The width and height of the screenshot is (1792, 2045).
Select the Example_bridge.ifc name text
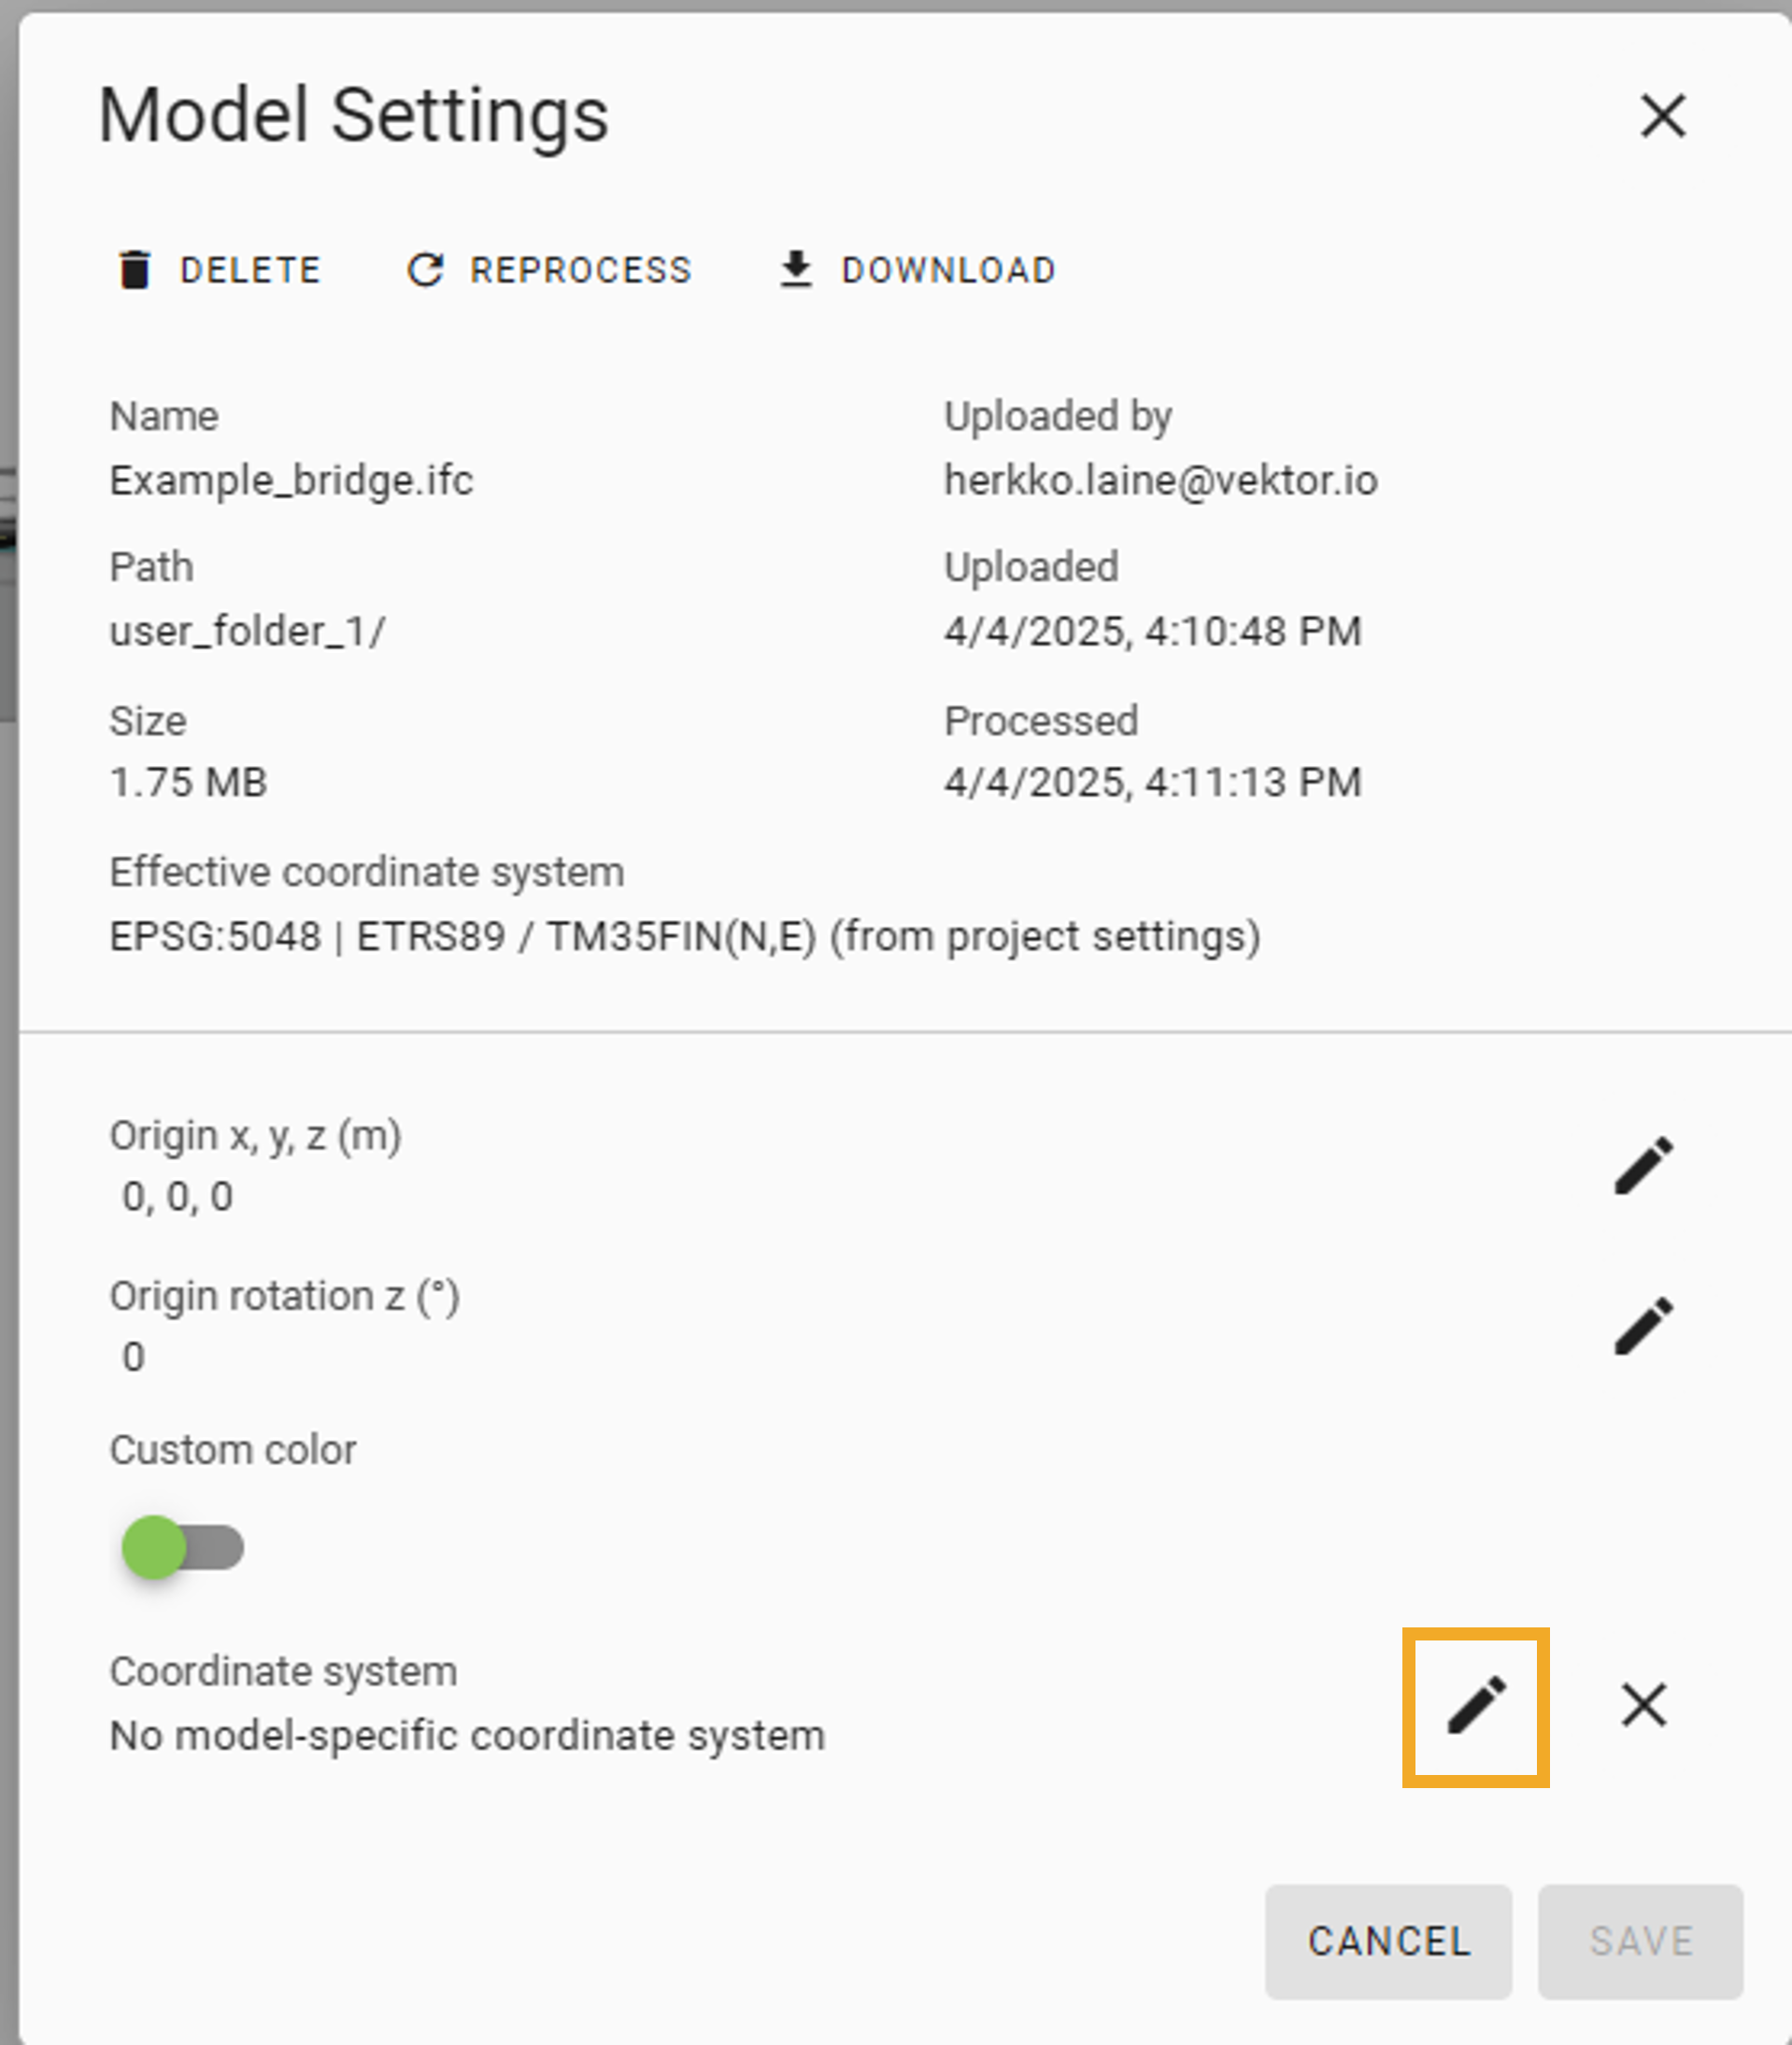click(x=291, y=481)
